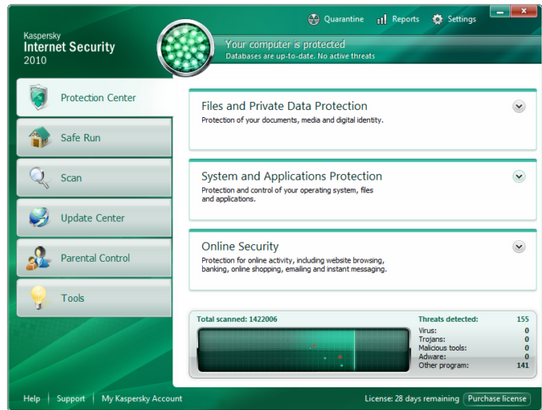This screenshot has height=410, width=542.
Task: Minimize the Kaspersky window
Action: click(x=500, y=11)
